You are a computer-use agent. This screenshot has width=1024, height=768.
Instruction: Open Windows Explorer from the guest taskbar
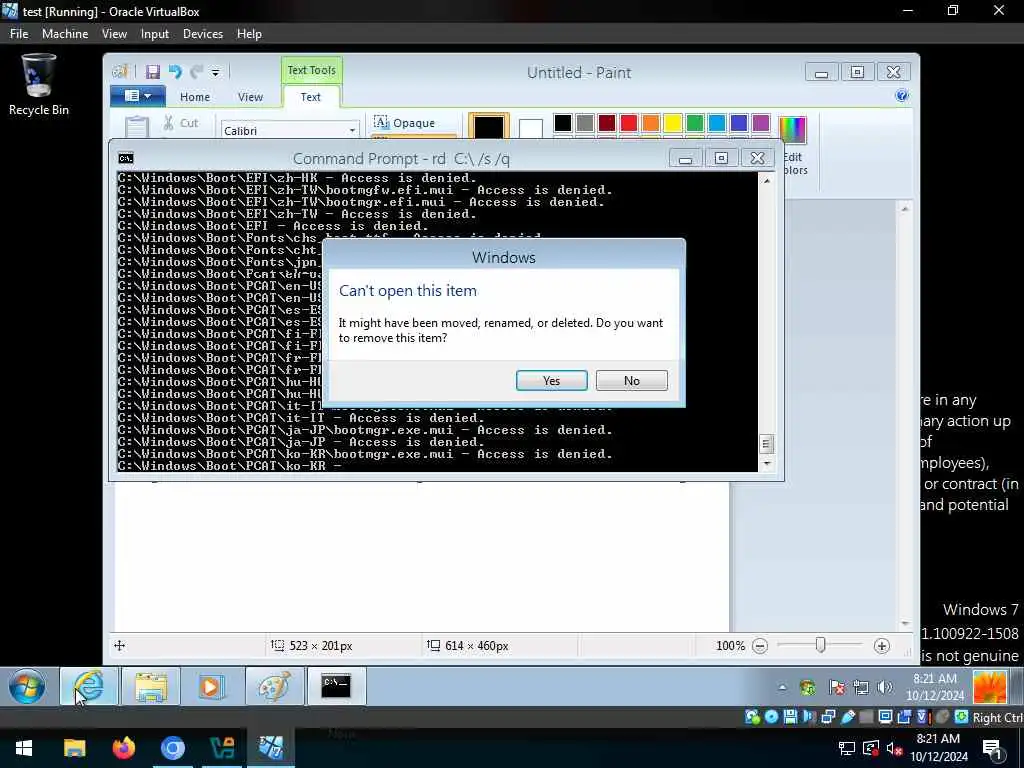pyautogui.click(x=151, y=686)
